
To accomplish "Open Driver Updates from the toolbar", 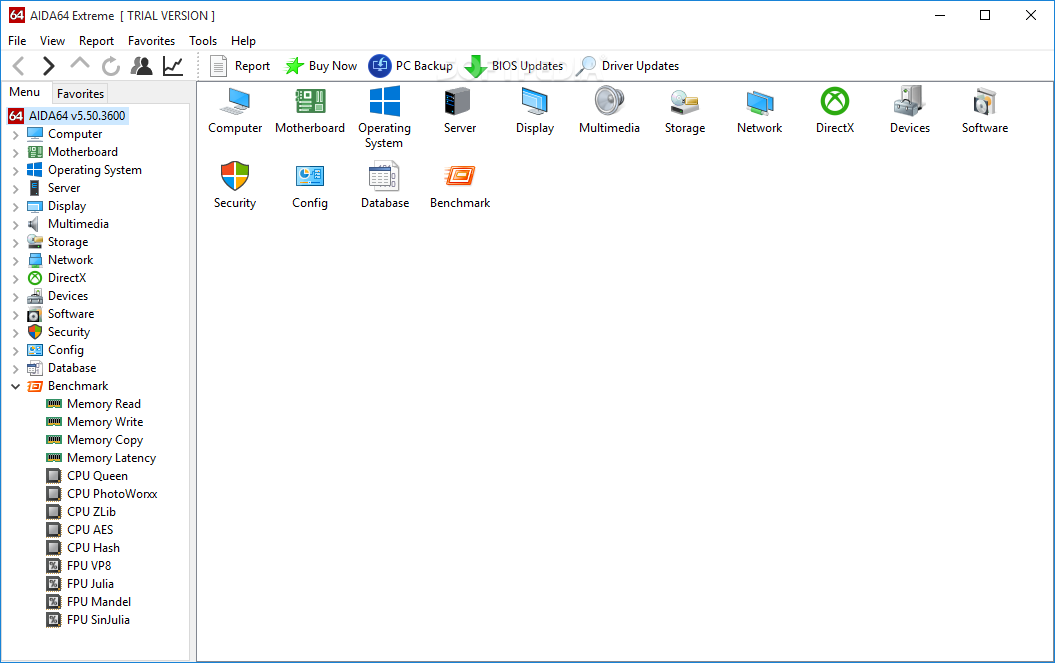I will click(628, 66).
